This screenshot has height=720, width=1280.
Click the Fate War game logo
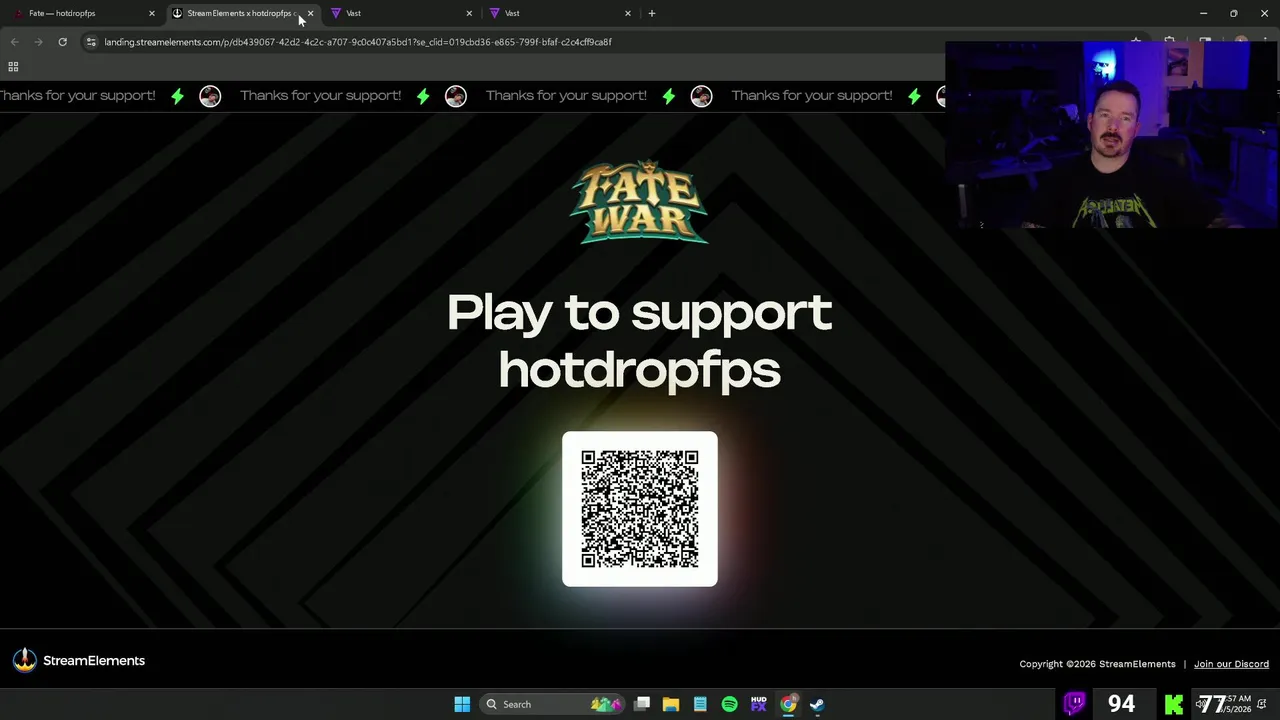[639, 202]
